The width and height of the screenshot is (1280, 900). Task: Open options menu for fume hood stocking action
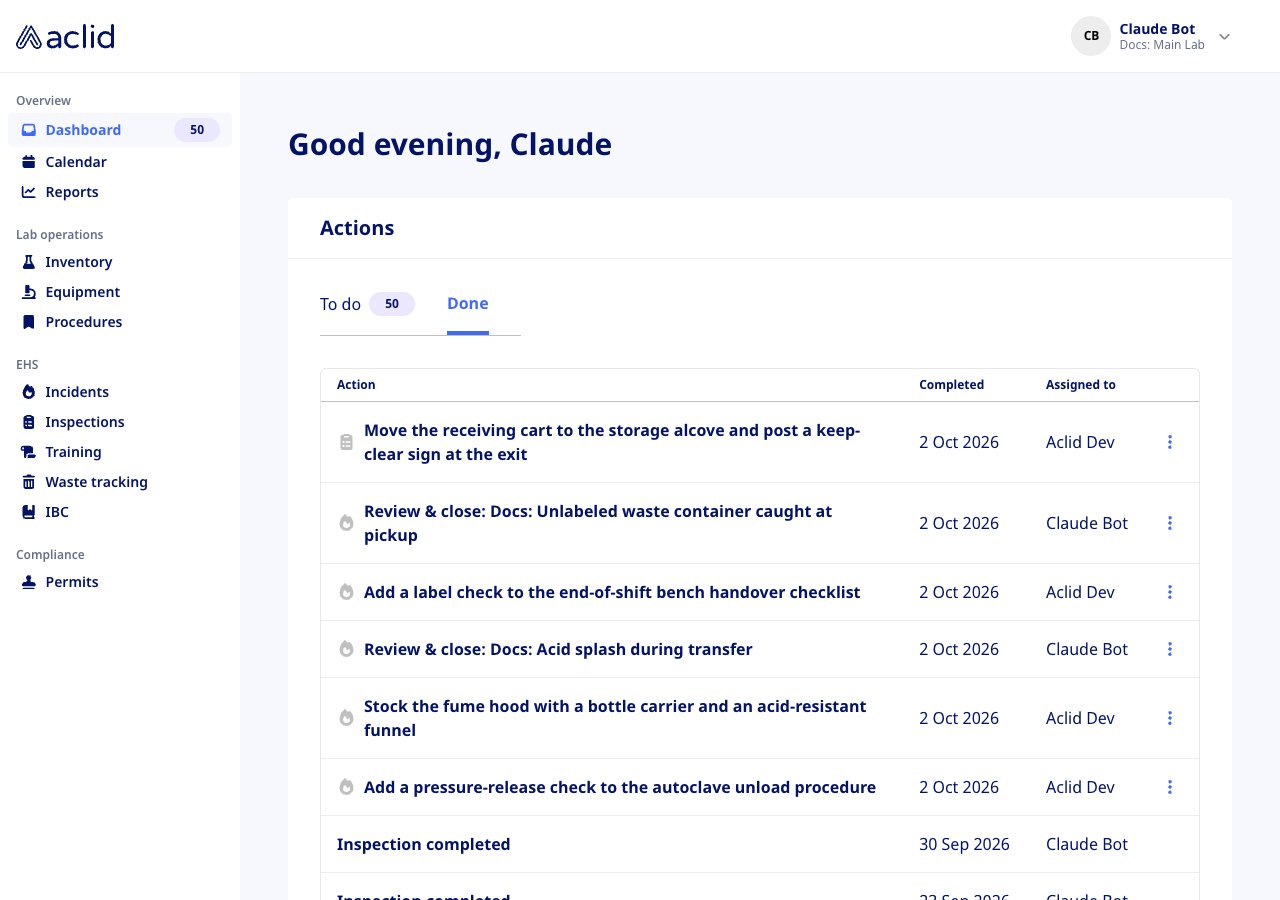(1170, 718)
